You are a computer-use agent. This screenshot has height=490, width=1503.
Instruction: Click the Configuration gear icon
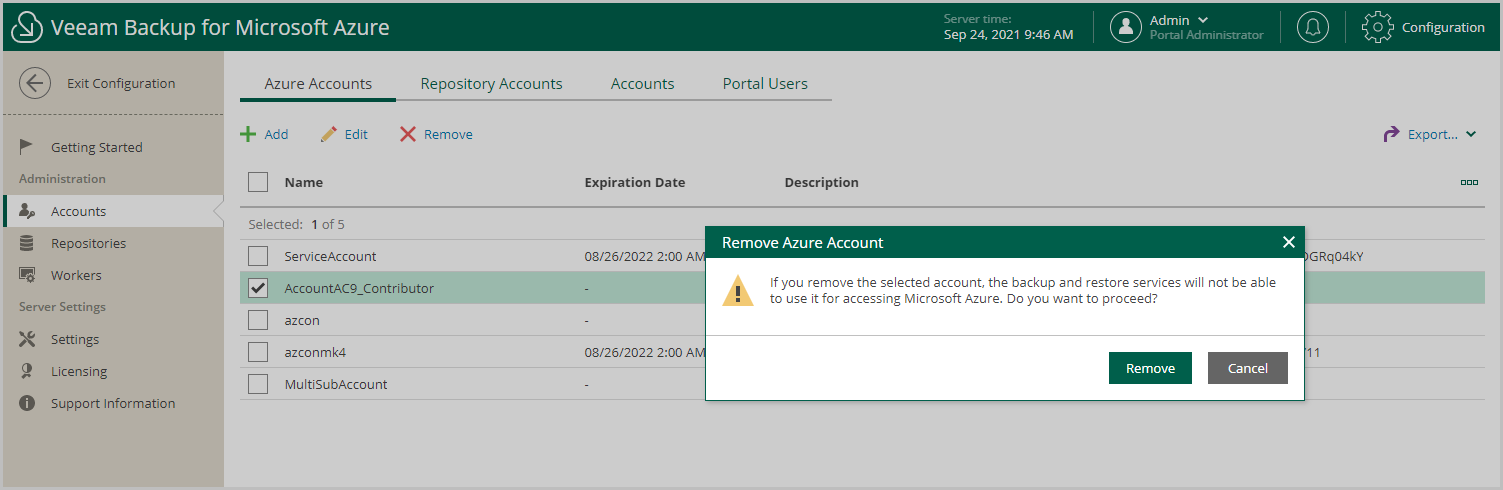coord(1378,27)
